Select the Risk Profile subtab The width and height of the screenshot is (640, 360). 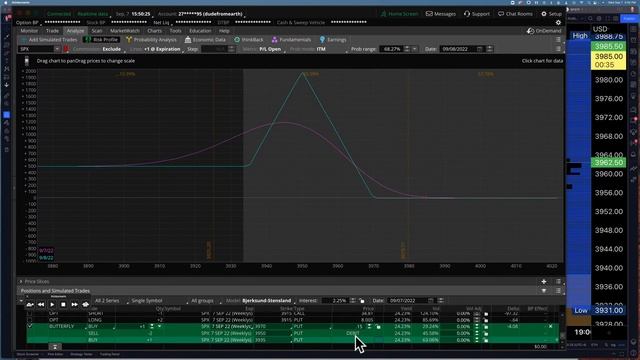tap(101, 40)
